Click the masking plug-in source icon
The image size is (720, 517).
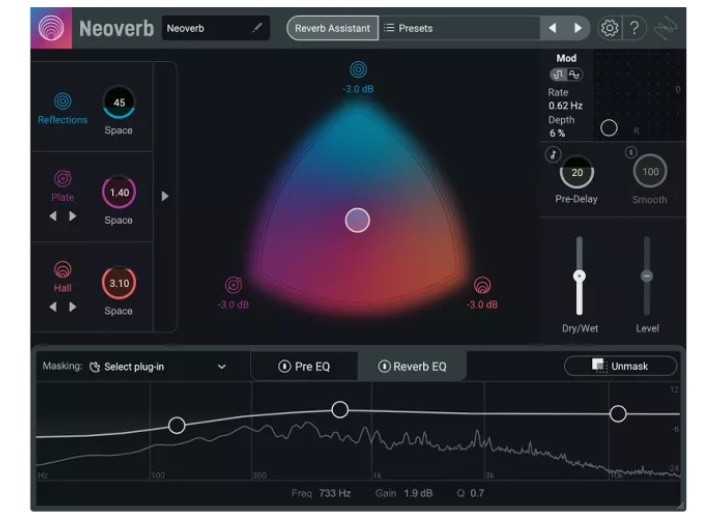(x=95, y=366)
